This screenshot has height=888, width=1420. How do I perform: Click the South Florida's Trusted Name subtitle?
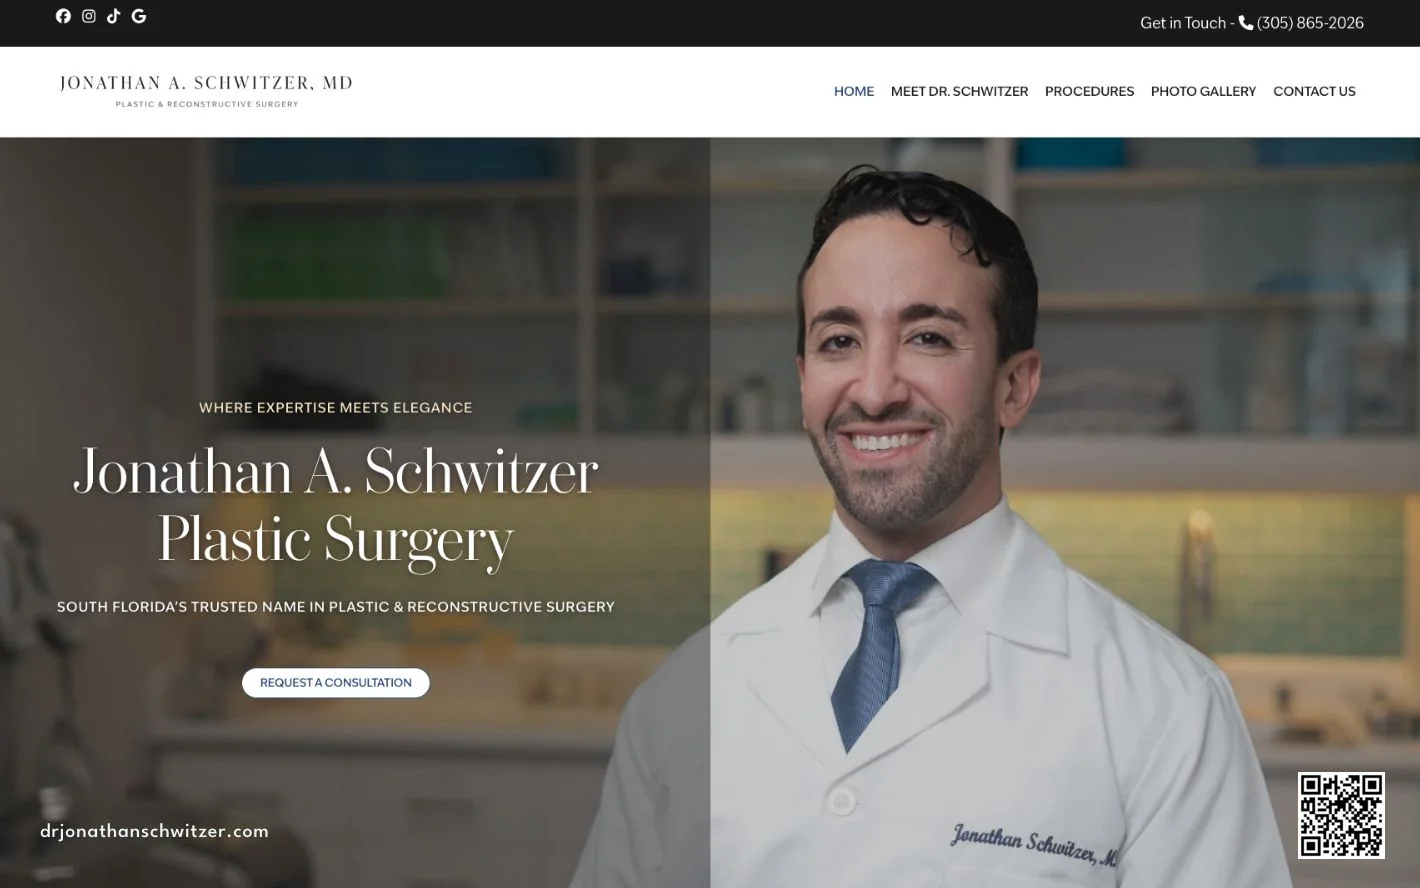point(336,607)
